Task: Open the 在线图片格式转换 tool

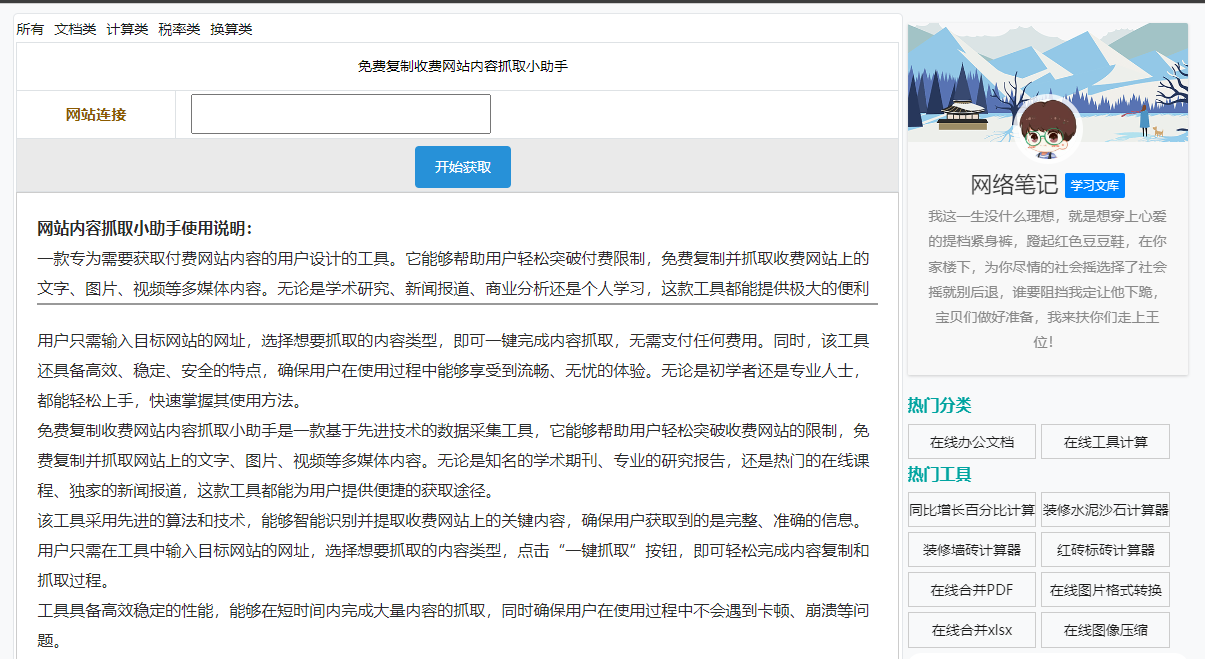Action: 1105,590
